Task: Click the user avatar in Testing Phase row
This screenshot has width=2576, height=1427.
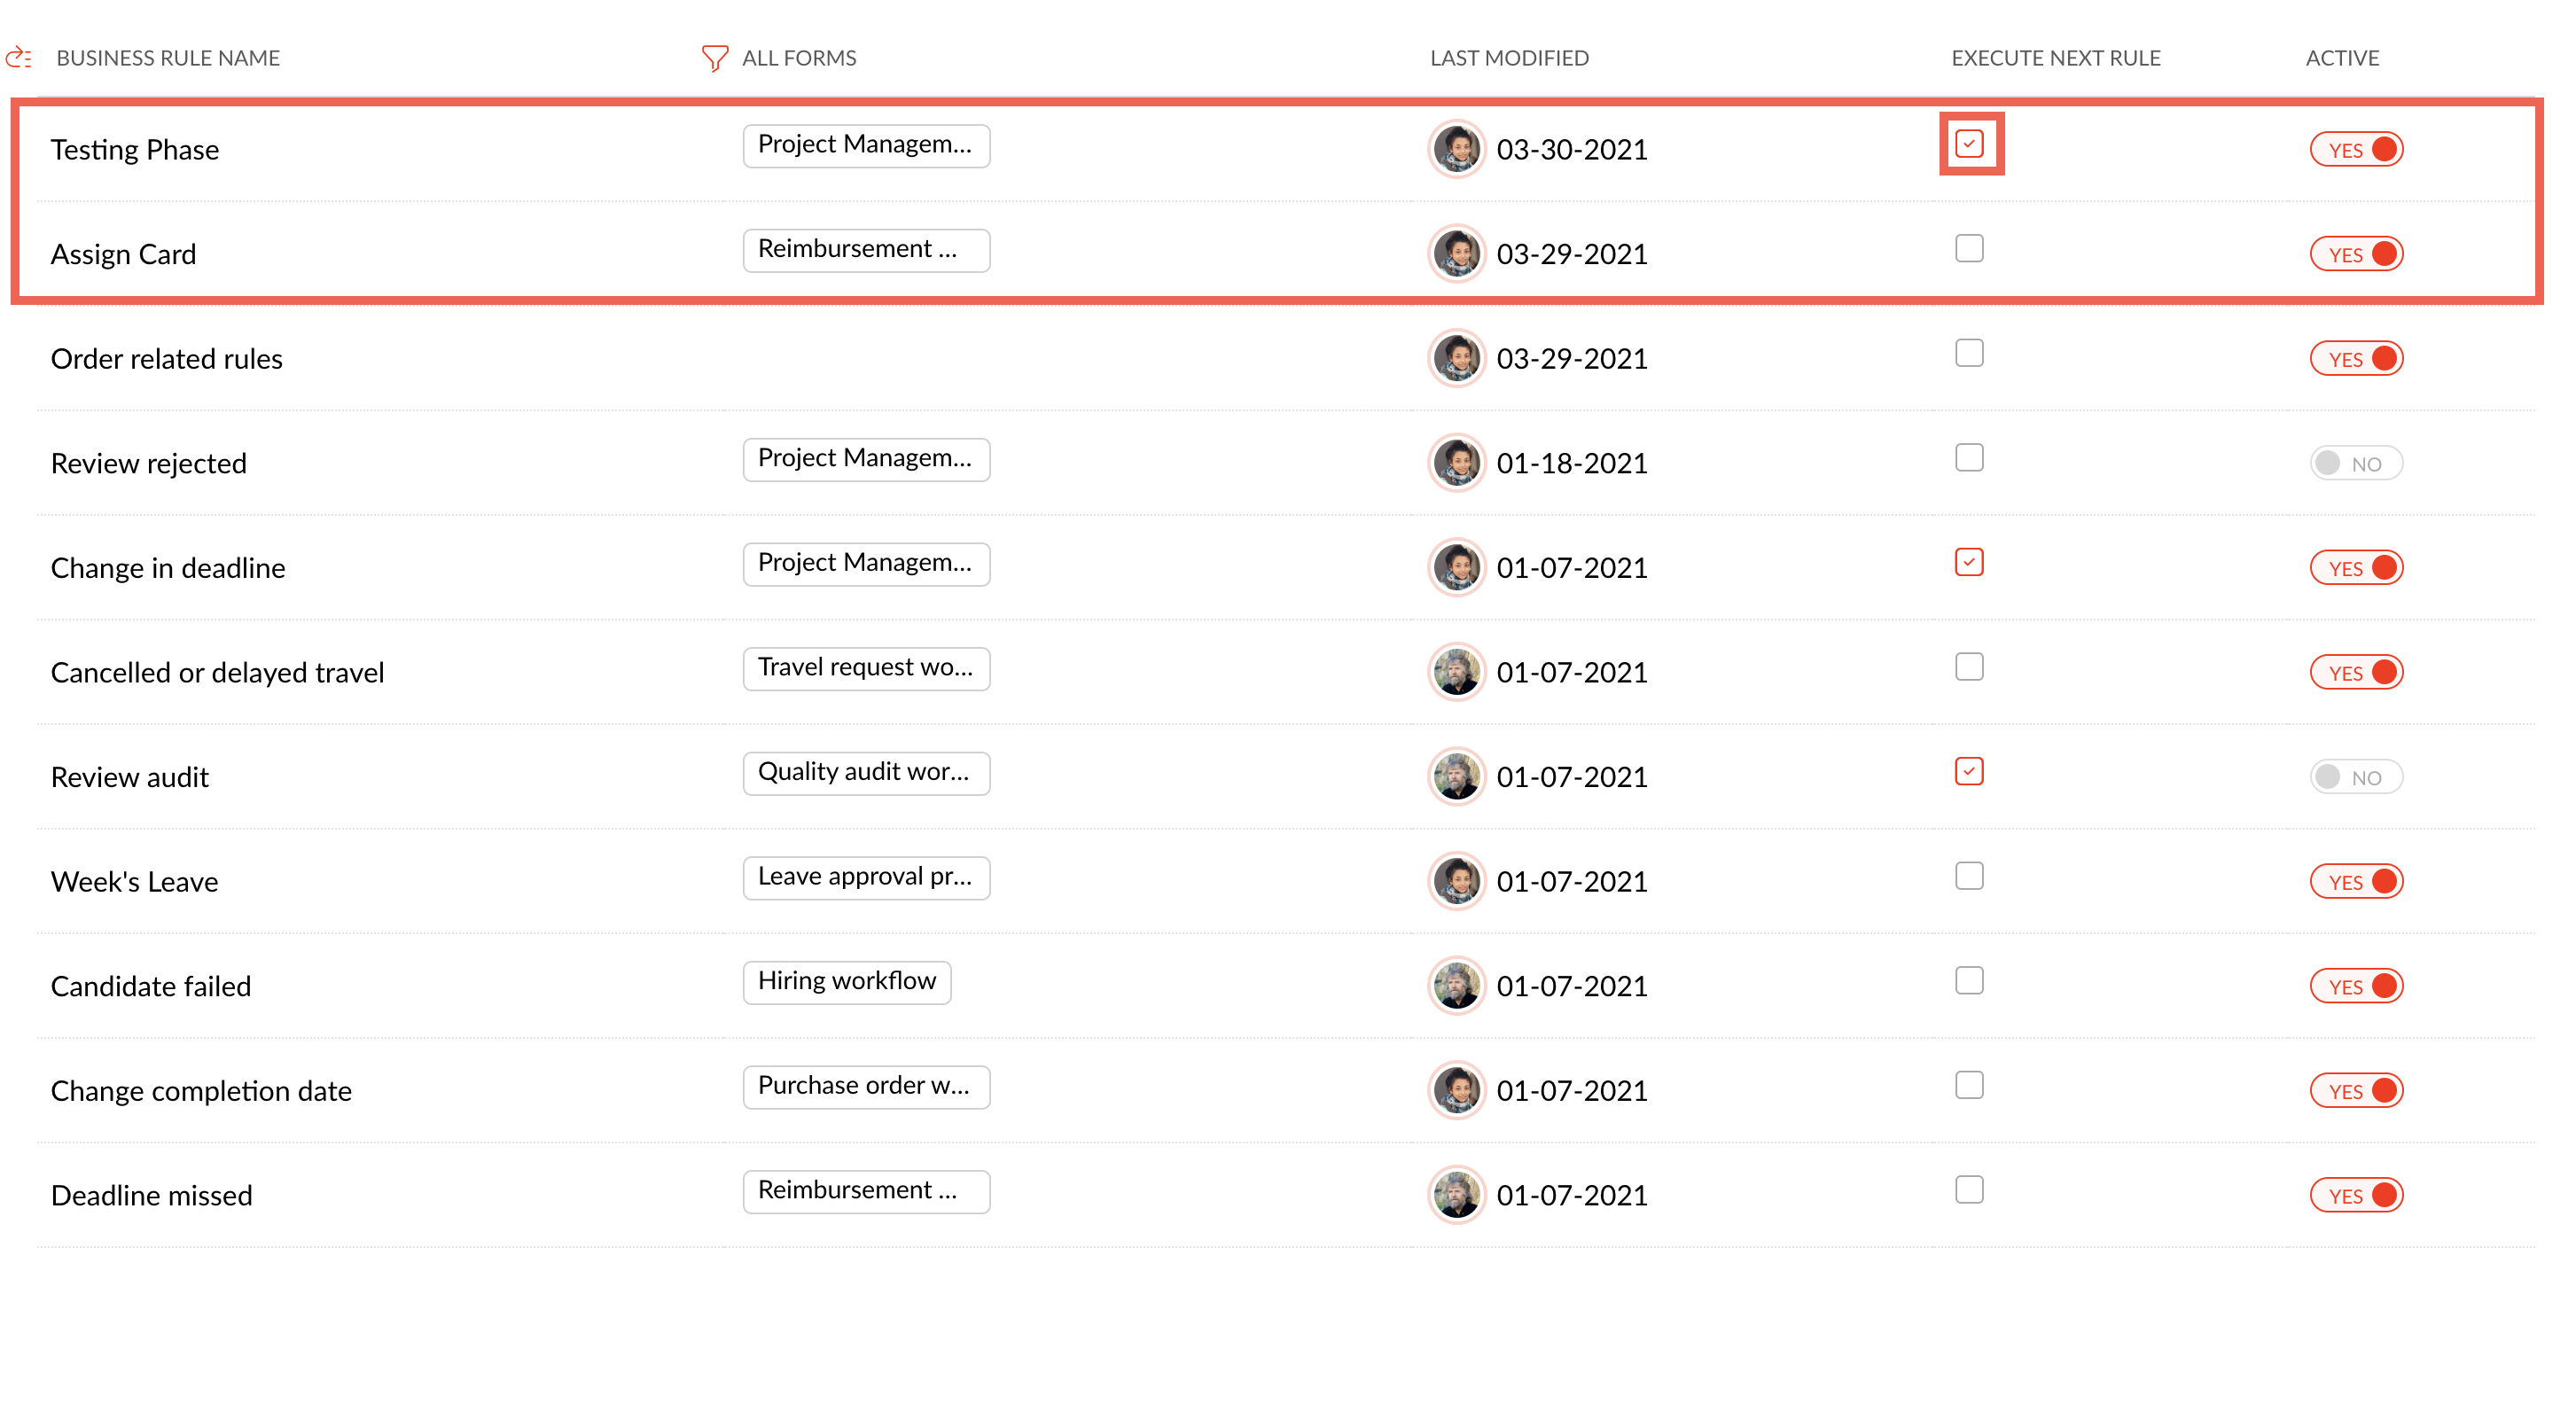Action: click(x=1456, y=149)
